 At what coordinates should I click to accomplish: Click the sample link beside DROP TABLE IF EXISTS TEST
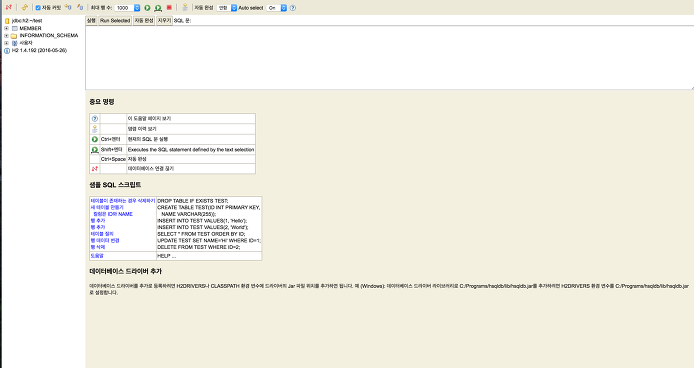pyautogui.click(x=123, y=201)
